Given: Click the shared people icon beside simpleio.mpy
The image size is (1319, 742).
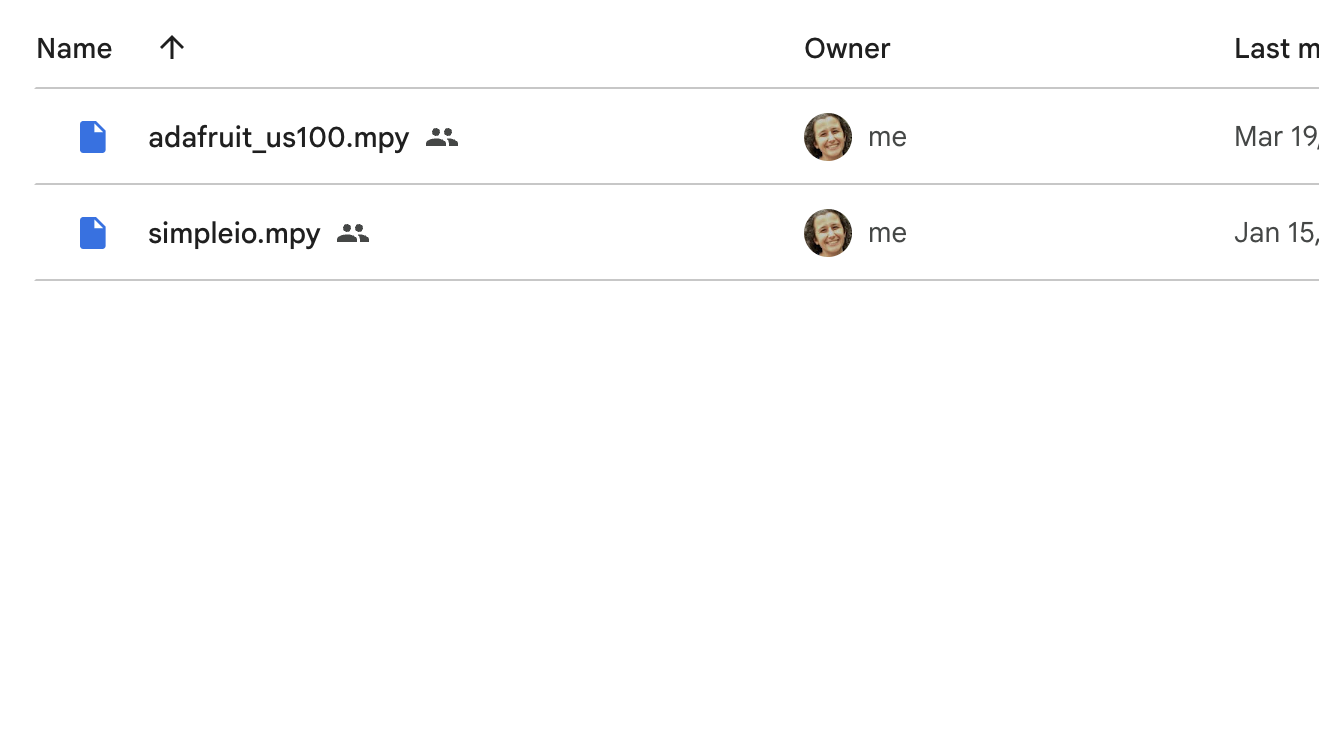Looking at the screenshot, I should coord(353,233).
